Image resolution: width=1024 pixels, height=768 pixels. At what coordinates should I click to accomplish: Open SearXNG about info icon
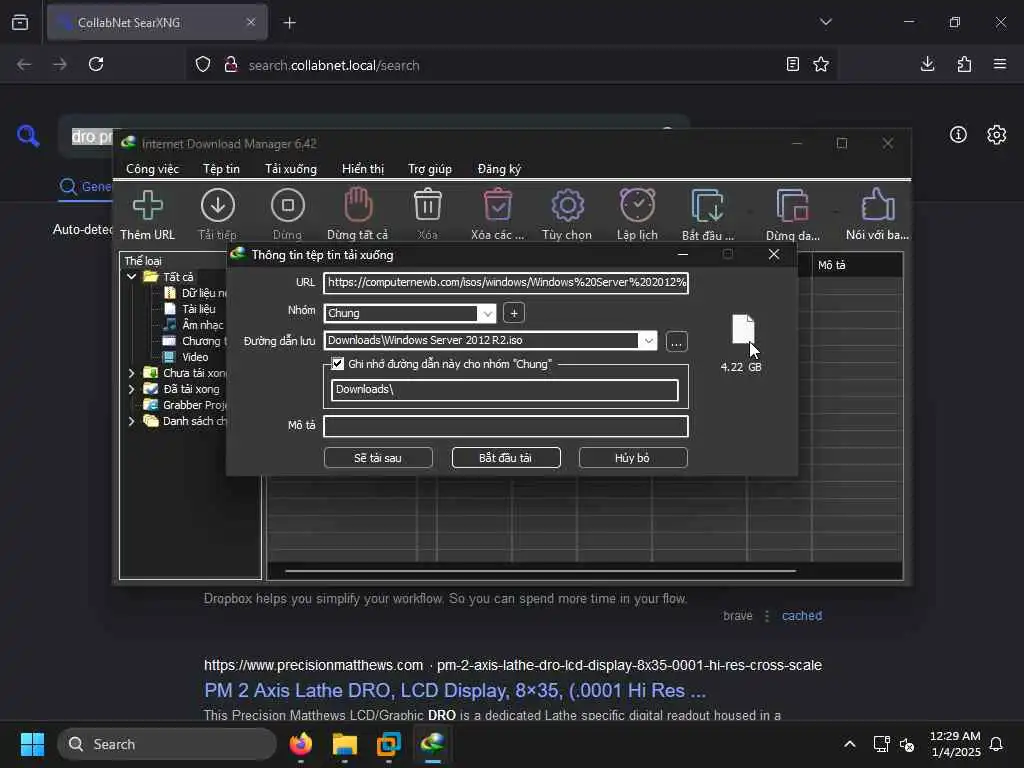coord(958,135)
